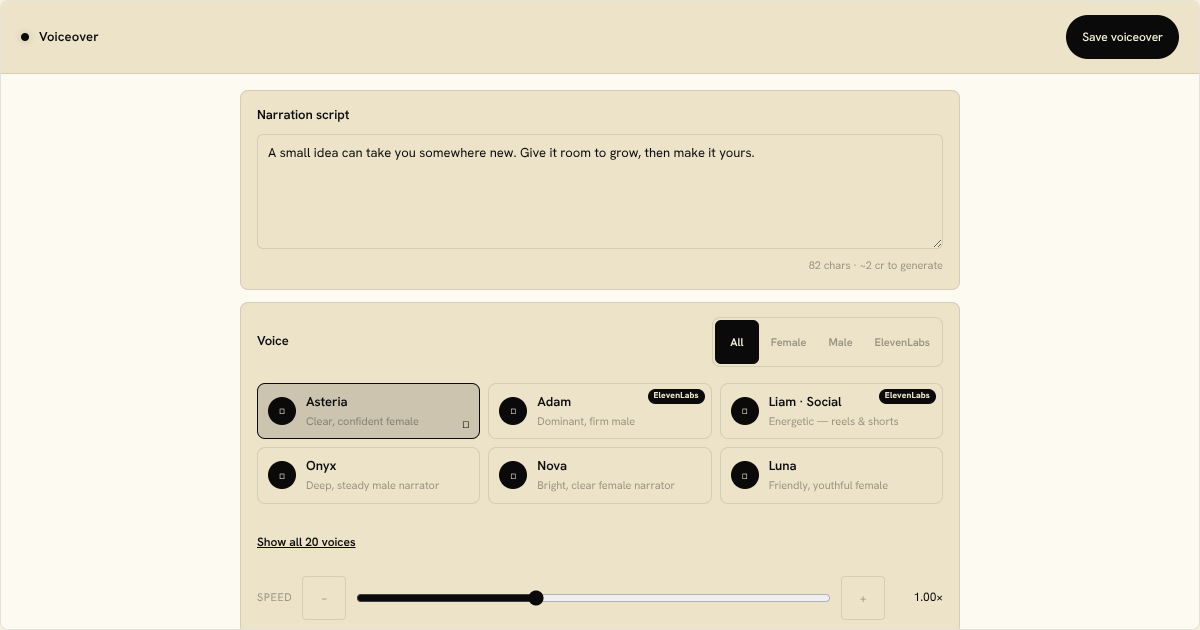Filter voices by ElevenLabs tab
This screenshot has width=1200, height=630.
click(x=902, y=342)
